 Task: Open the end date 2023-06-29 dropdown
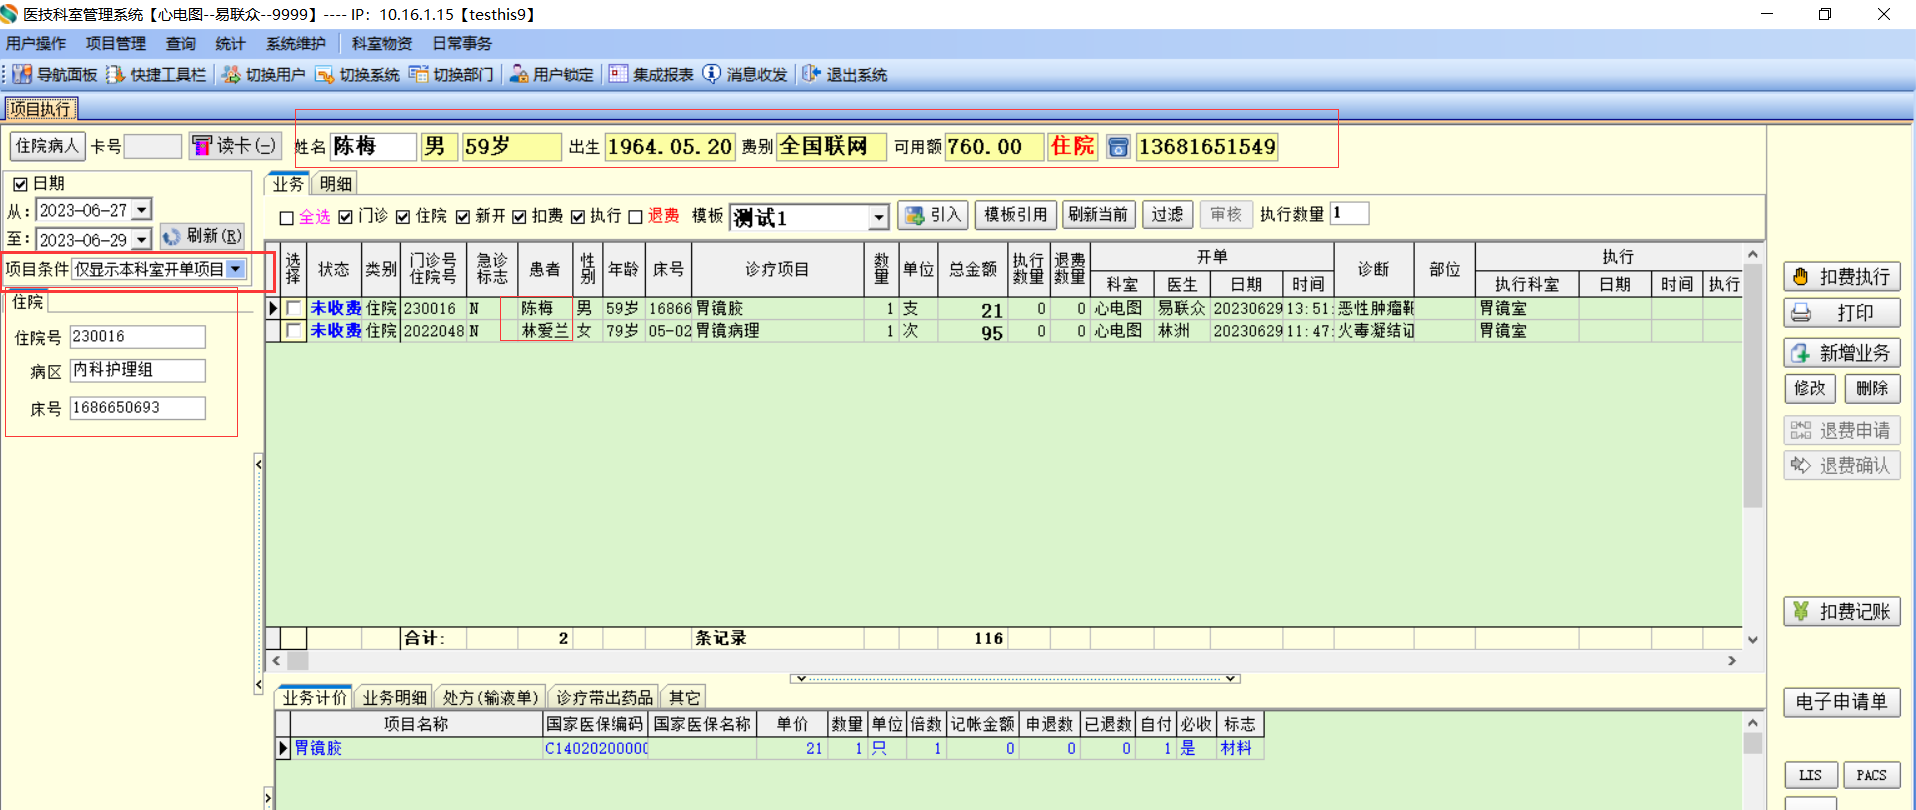pyautogui.click(x=142, y=240)
